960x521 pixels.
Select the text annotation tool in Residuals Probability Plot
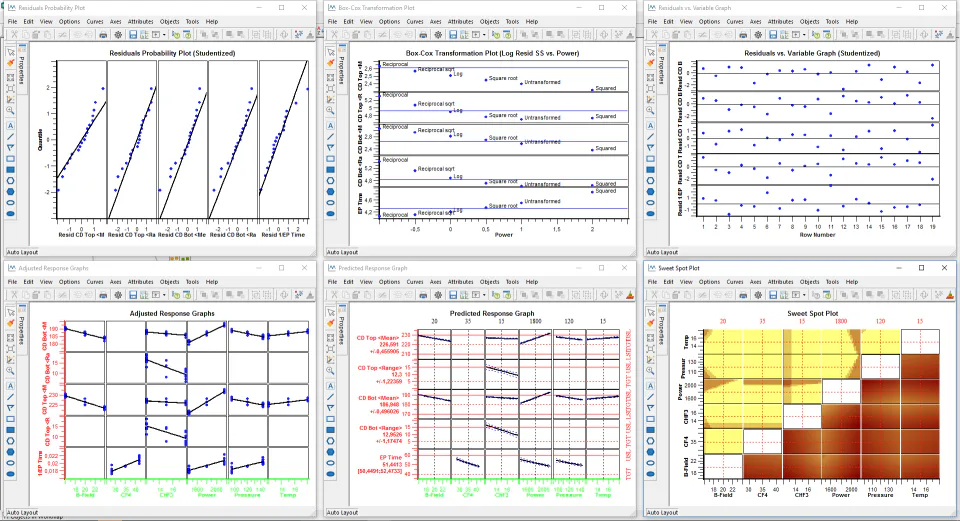tap(10, 126)
